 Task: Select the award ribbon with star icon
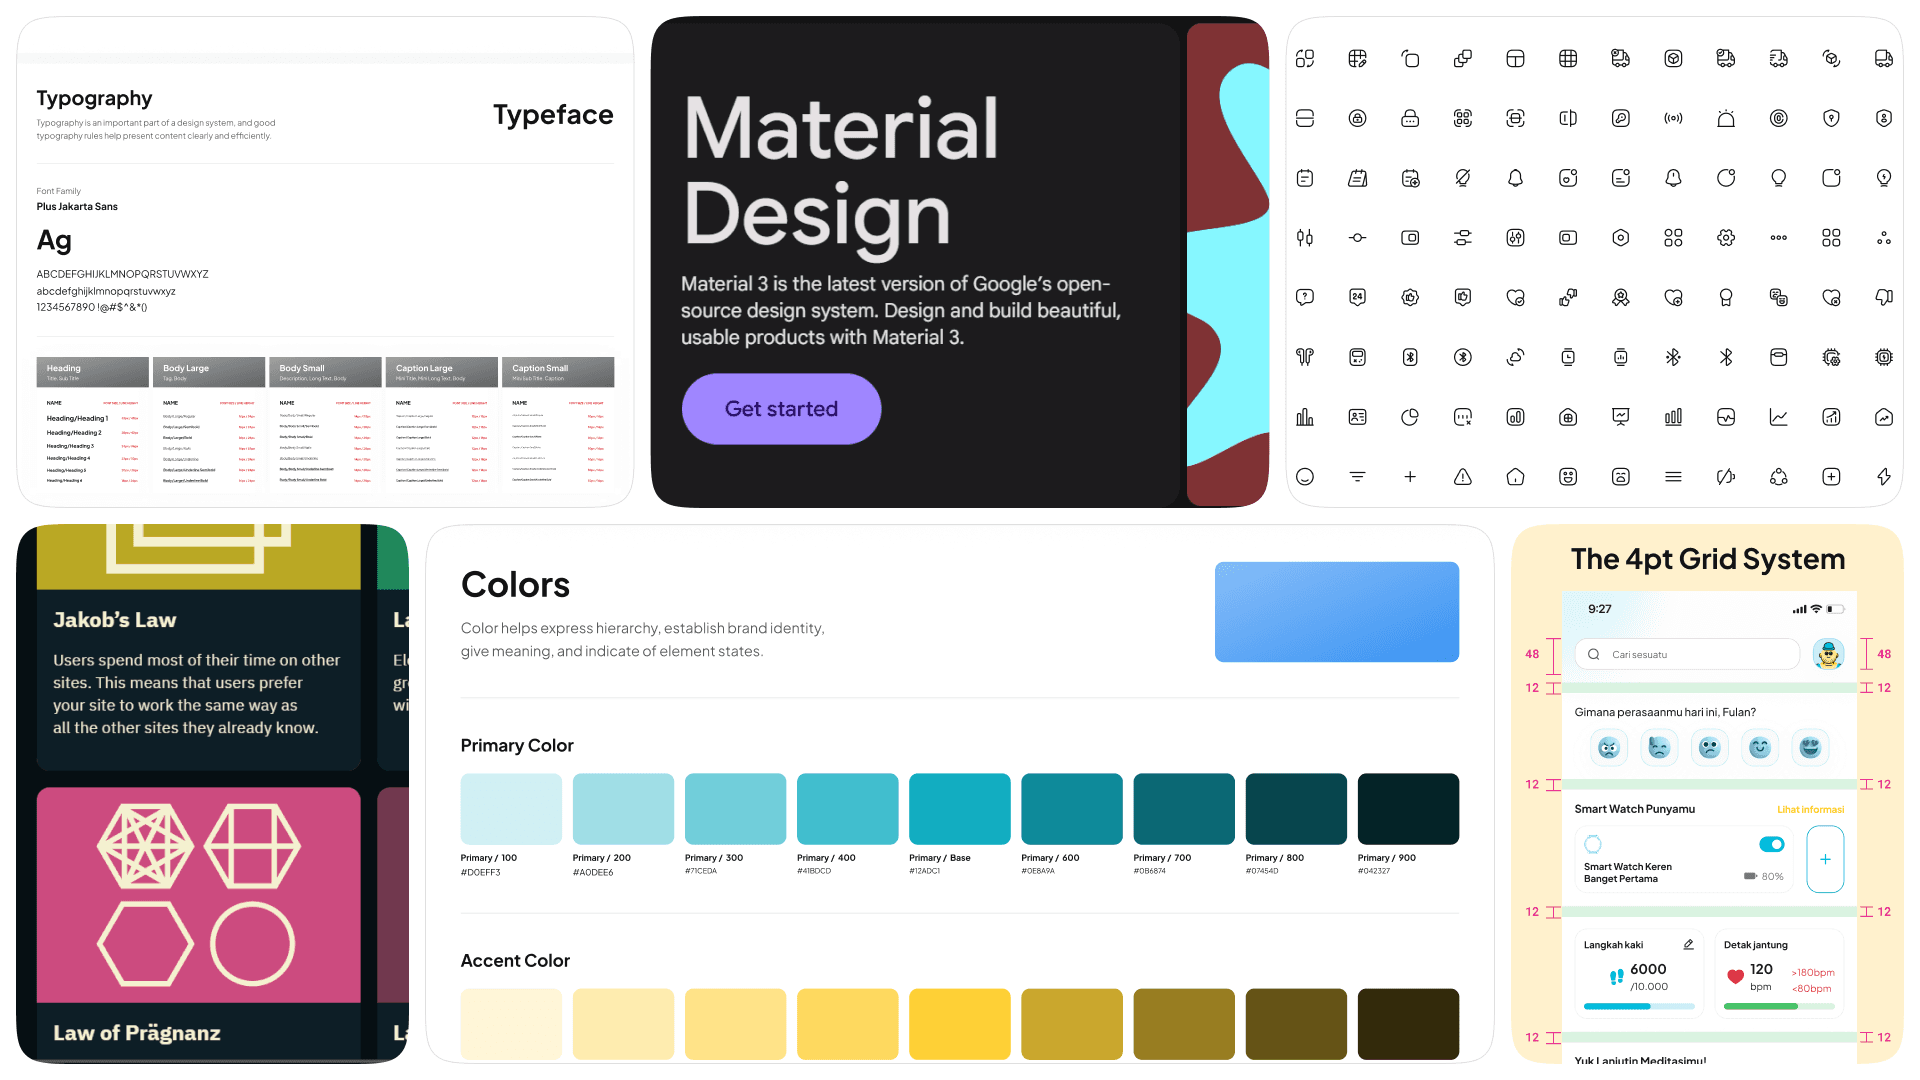[1621, 297]
